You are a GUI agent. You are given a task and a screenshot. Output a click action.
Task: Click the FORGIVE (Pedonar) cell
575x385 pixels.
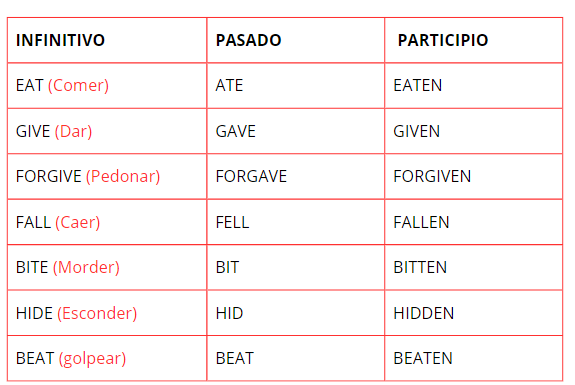point(107,176)
